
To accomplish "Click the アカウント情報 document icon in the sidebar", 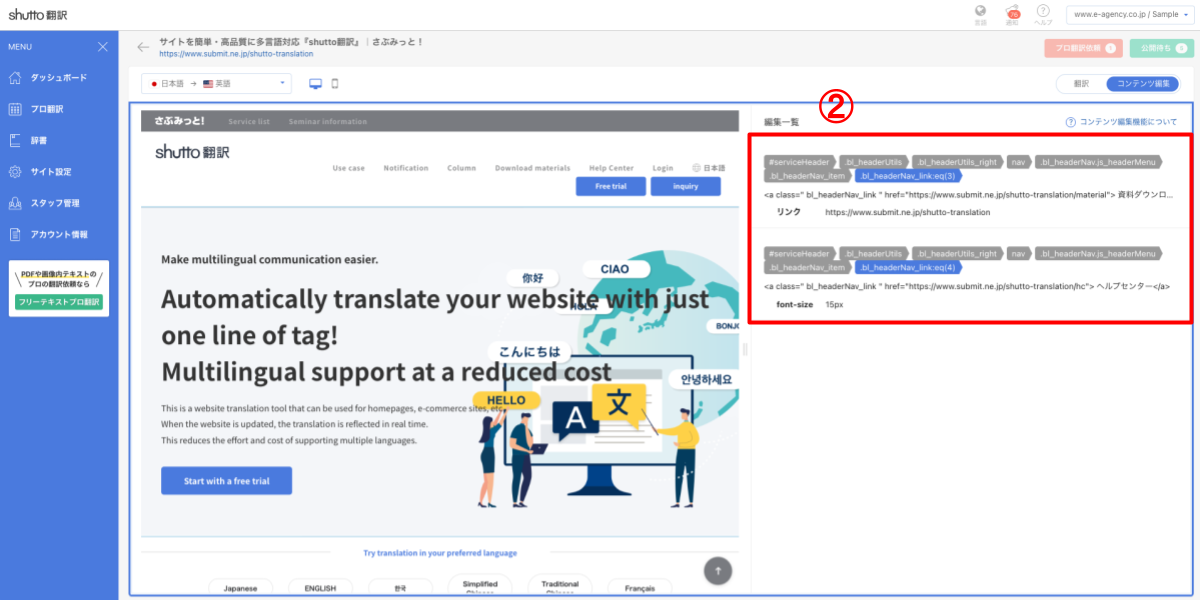I will (x=15, y=234).
